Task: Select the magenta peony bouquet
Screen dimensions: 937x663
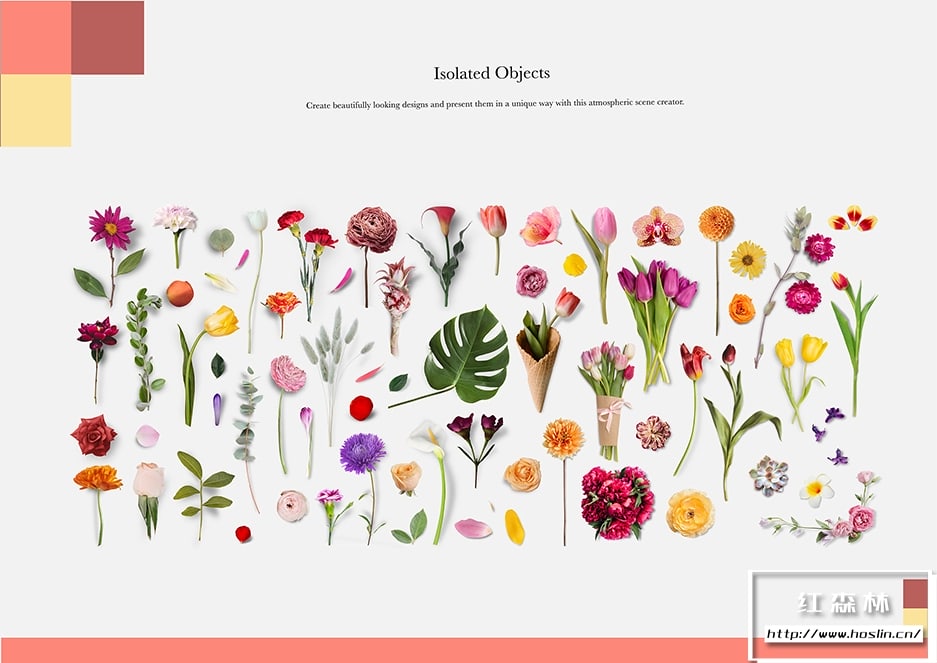Action: [617, 502]
